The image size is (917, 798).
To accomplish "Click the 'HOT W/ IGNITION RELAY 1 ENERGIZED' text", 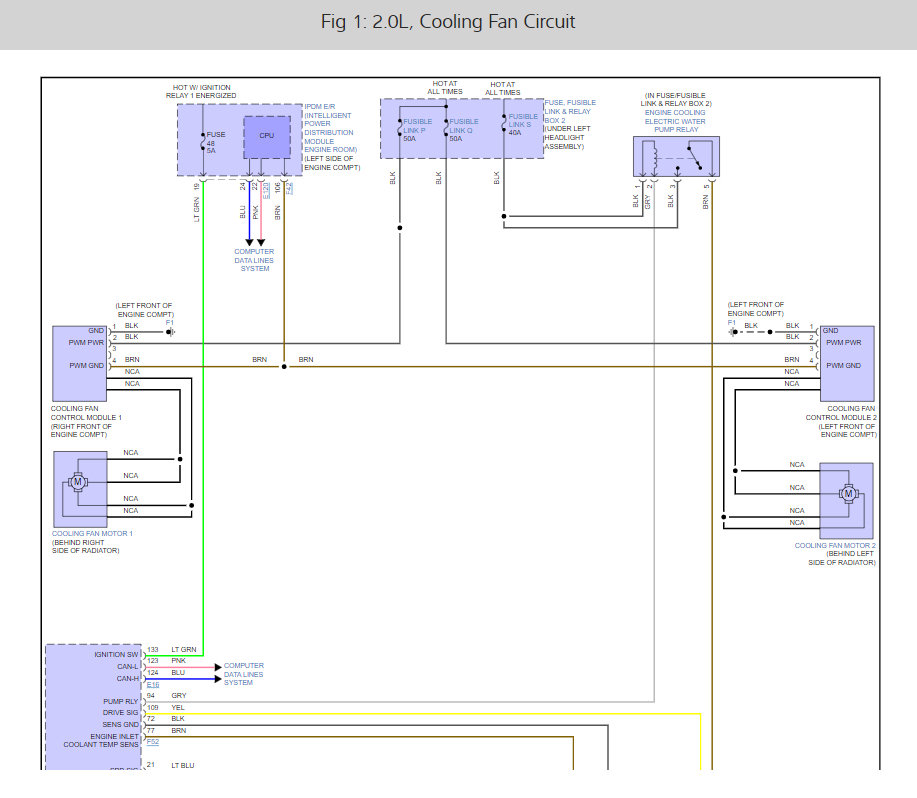I will coord(201,91).
